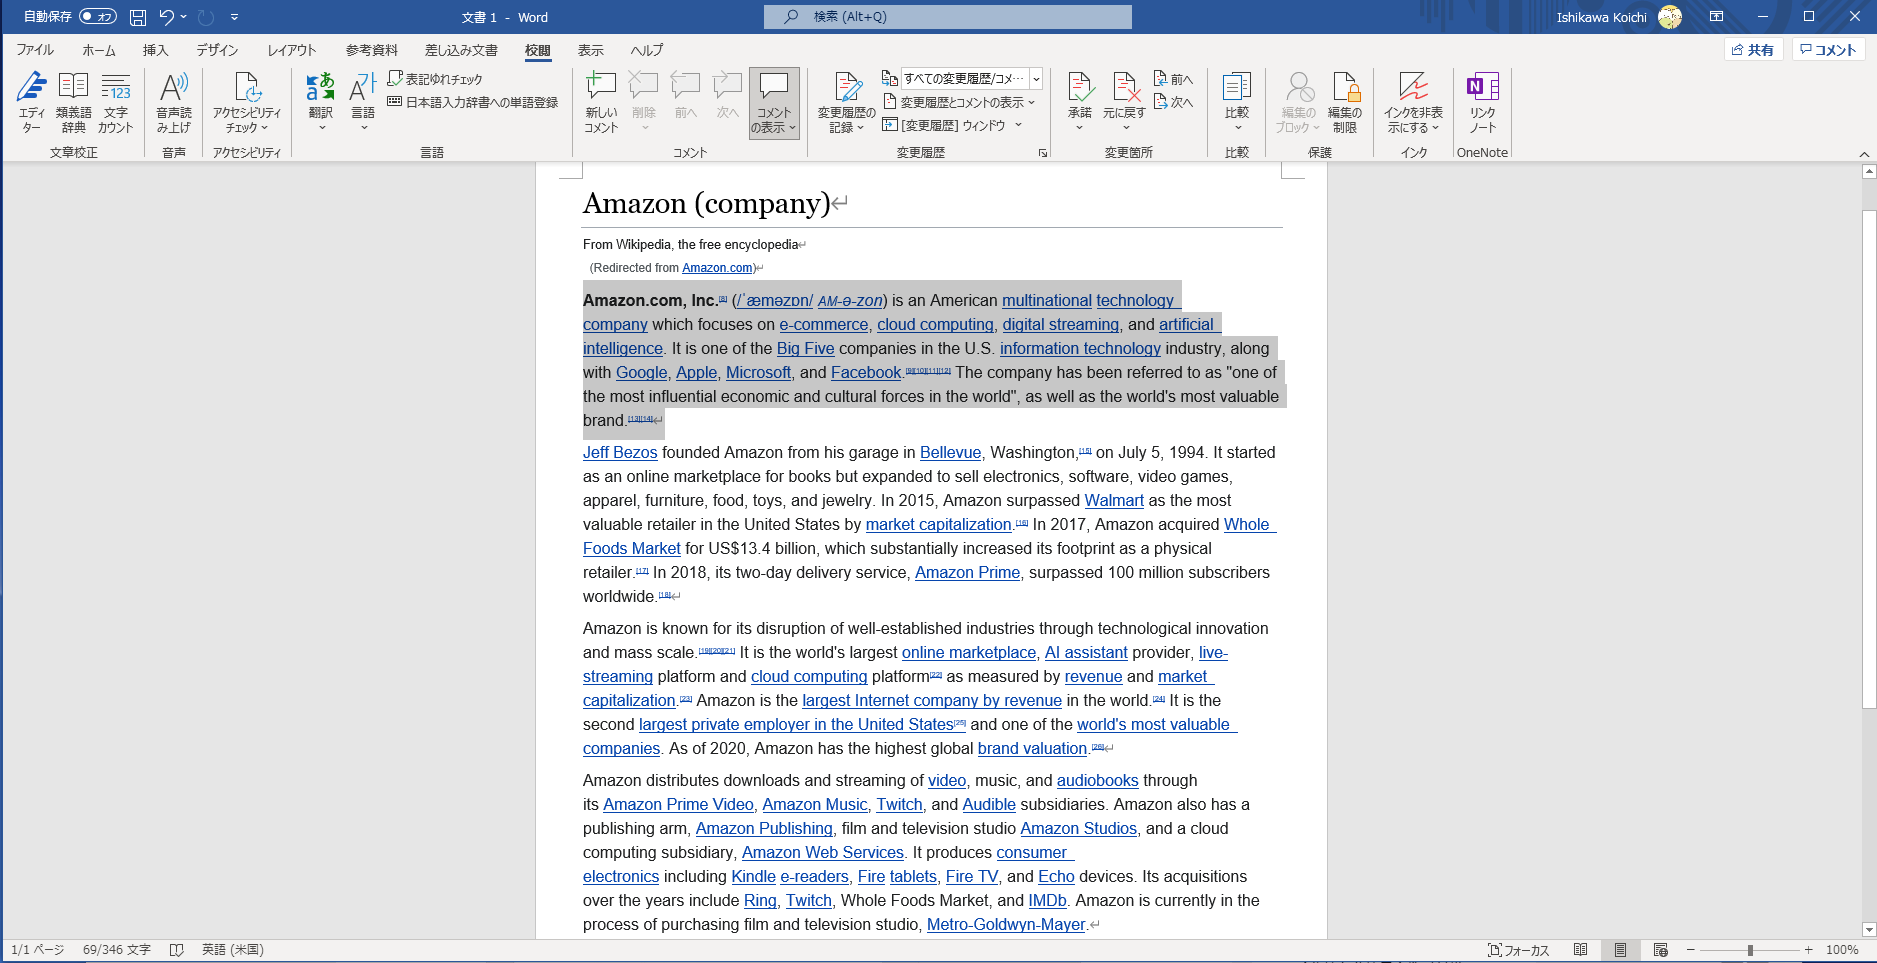Click the 100% zoom level

1842,950
